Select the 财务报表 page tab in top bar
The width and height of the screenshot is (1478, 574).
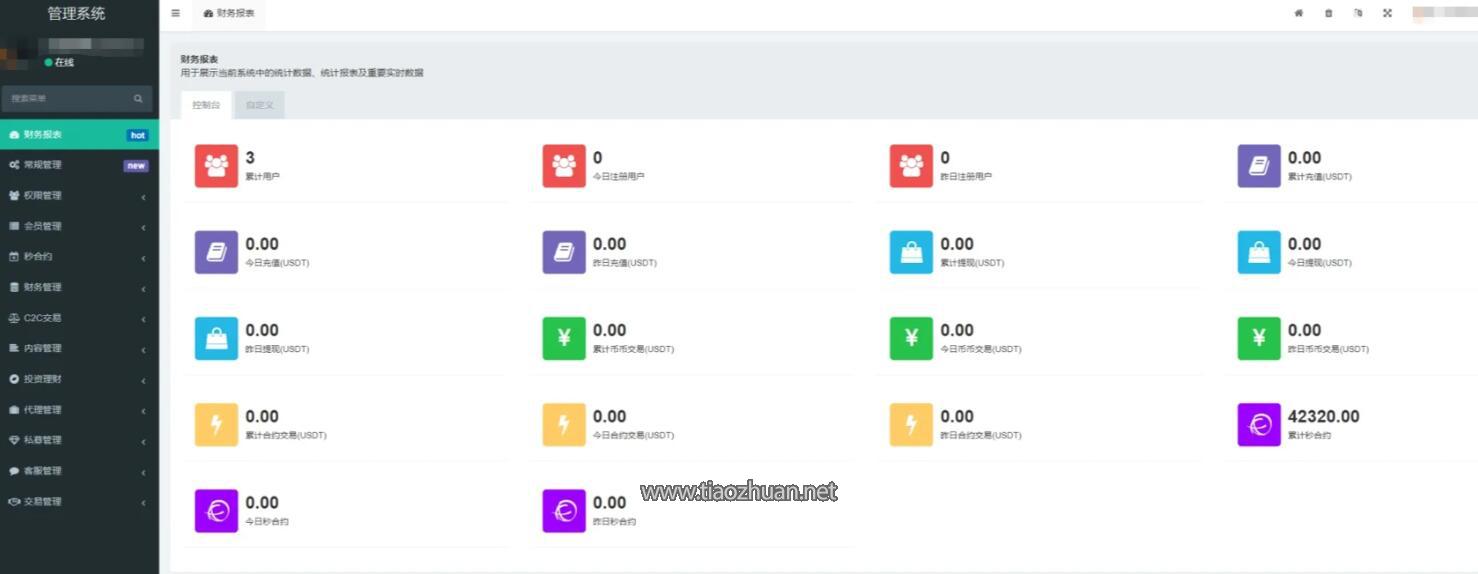(229, 13)
